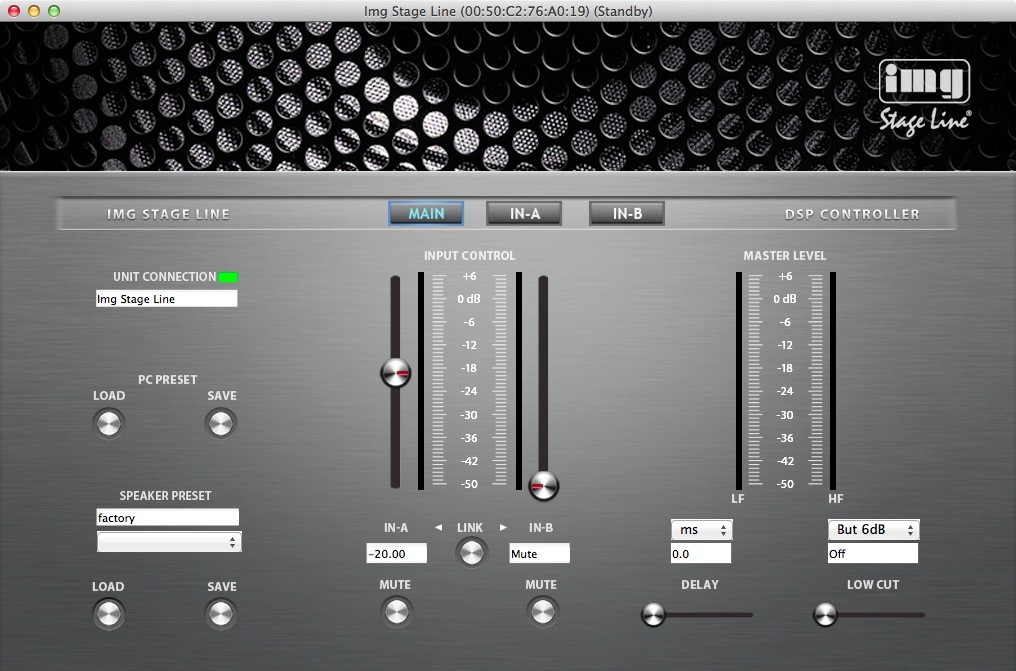Screen dimensions: 1016x671
Task: Toggle the LINK button between IN-A and IN-B
Action: pos(471,553)
